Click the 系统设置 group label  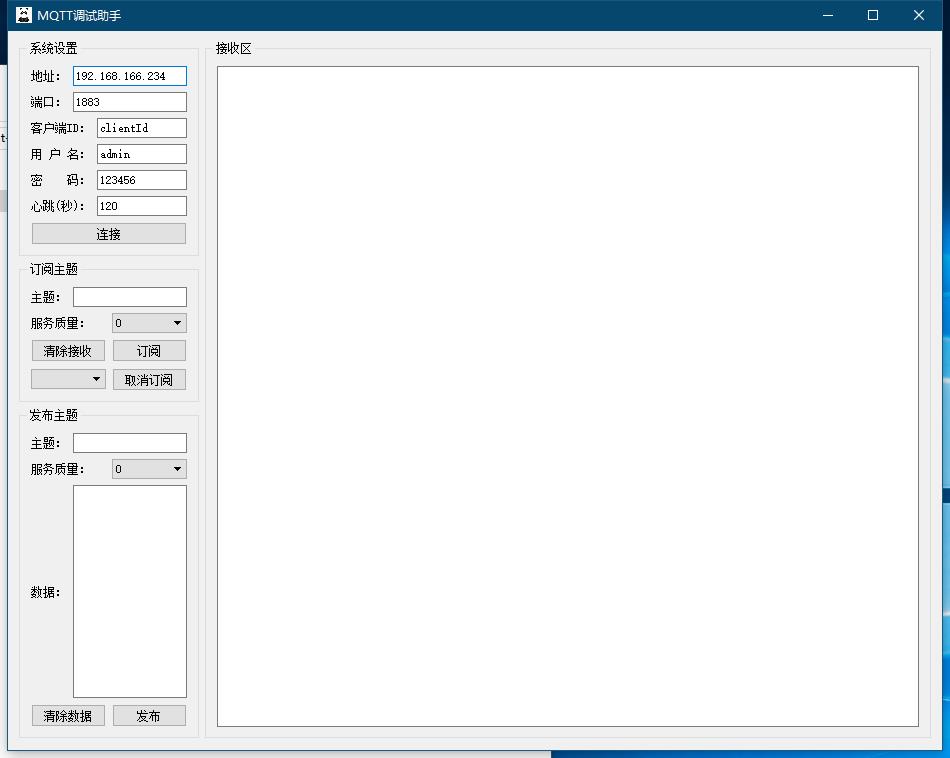[53, 48]
